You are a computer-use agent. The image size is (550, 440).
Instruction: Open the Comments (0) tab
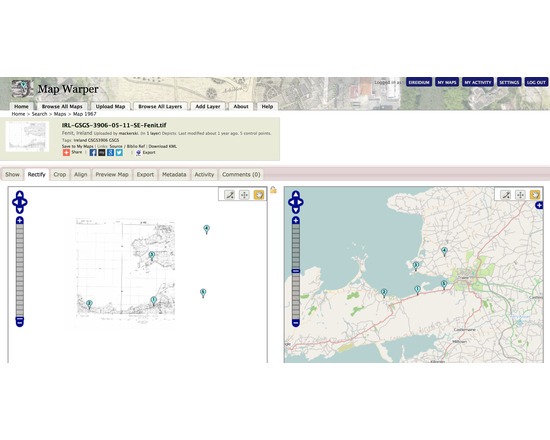pos(241,174)
